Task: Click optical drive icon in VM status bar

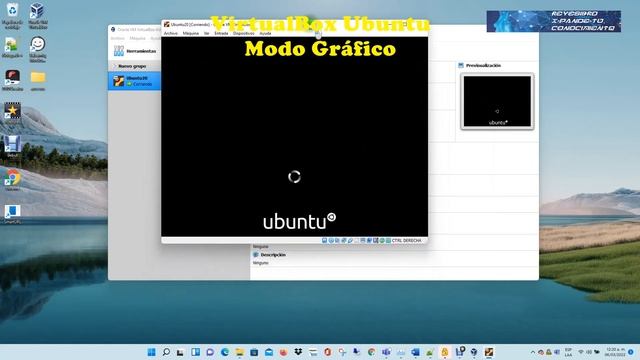Action: (x=331, y=240)
